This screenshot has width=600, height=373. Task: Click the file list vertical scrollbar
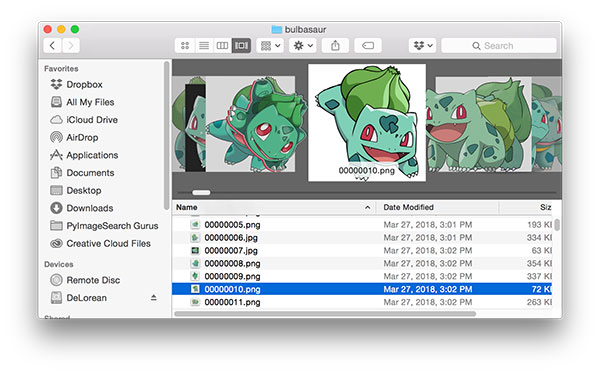557,225
